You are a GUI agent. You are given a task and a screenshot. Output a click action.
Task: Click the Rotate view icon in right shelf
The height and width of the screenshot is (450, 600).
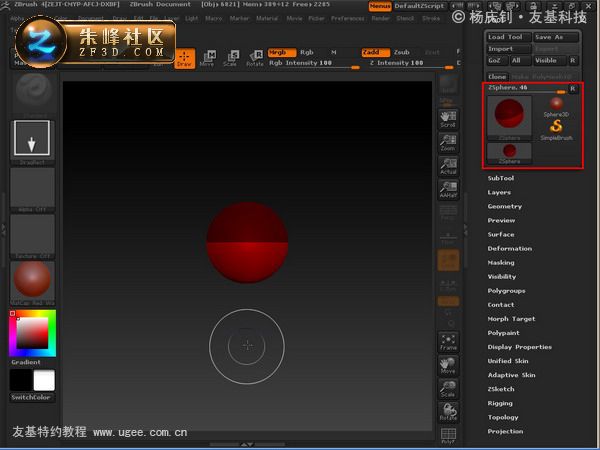tap(448, 412)
